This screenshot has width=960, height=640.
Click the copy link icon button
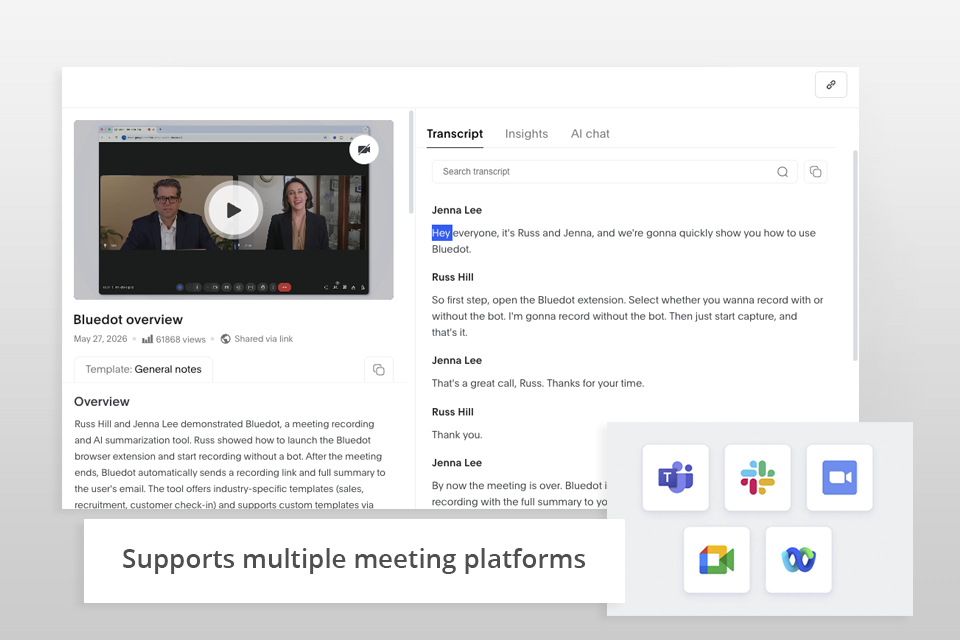[x=831, y=85]
